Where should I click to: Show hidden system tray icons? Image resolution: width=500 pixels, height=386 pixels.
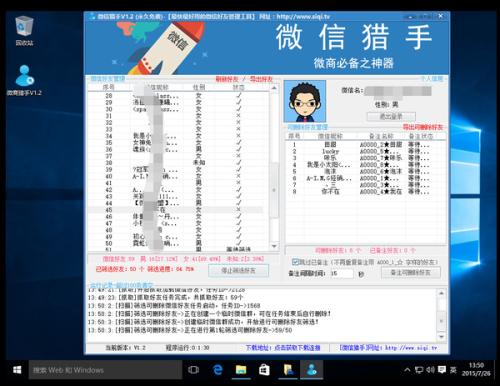407,370
